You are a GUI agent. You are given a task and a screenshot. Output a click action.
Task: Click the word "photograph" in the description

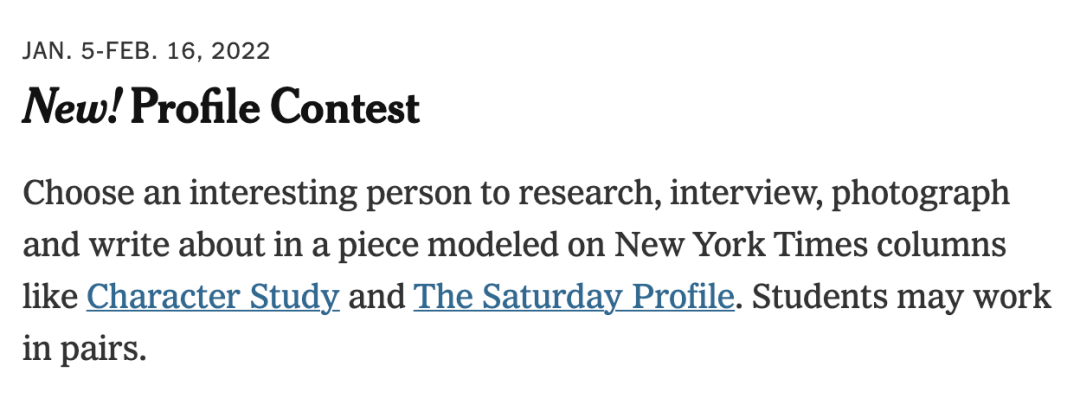[923, 191]
